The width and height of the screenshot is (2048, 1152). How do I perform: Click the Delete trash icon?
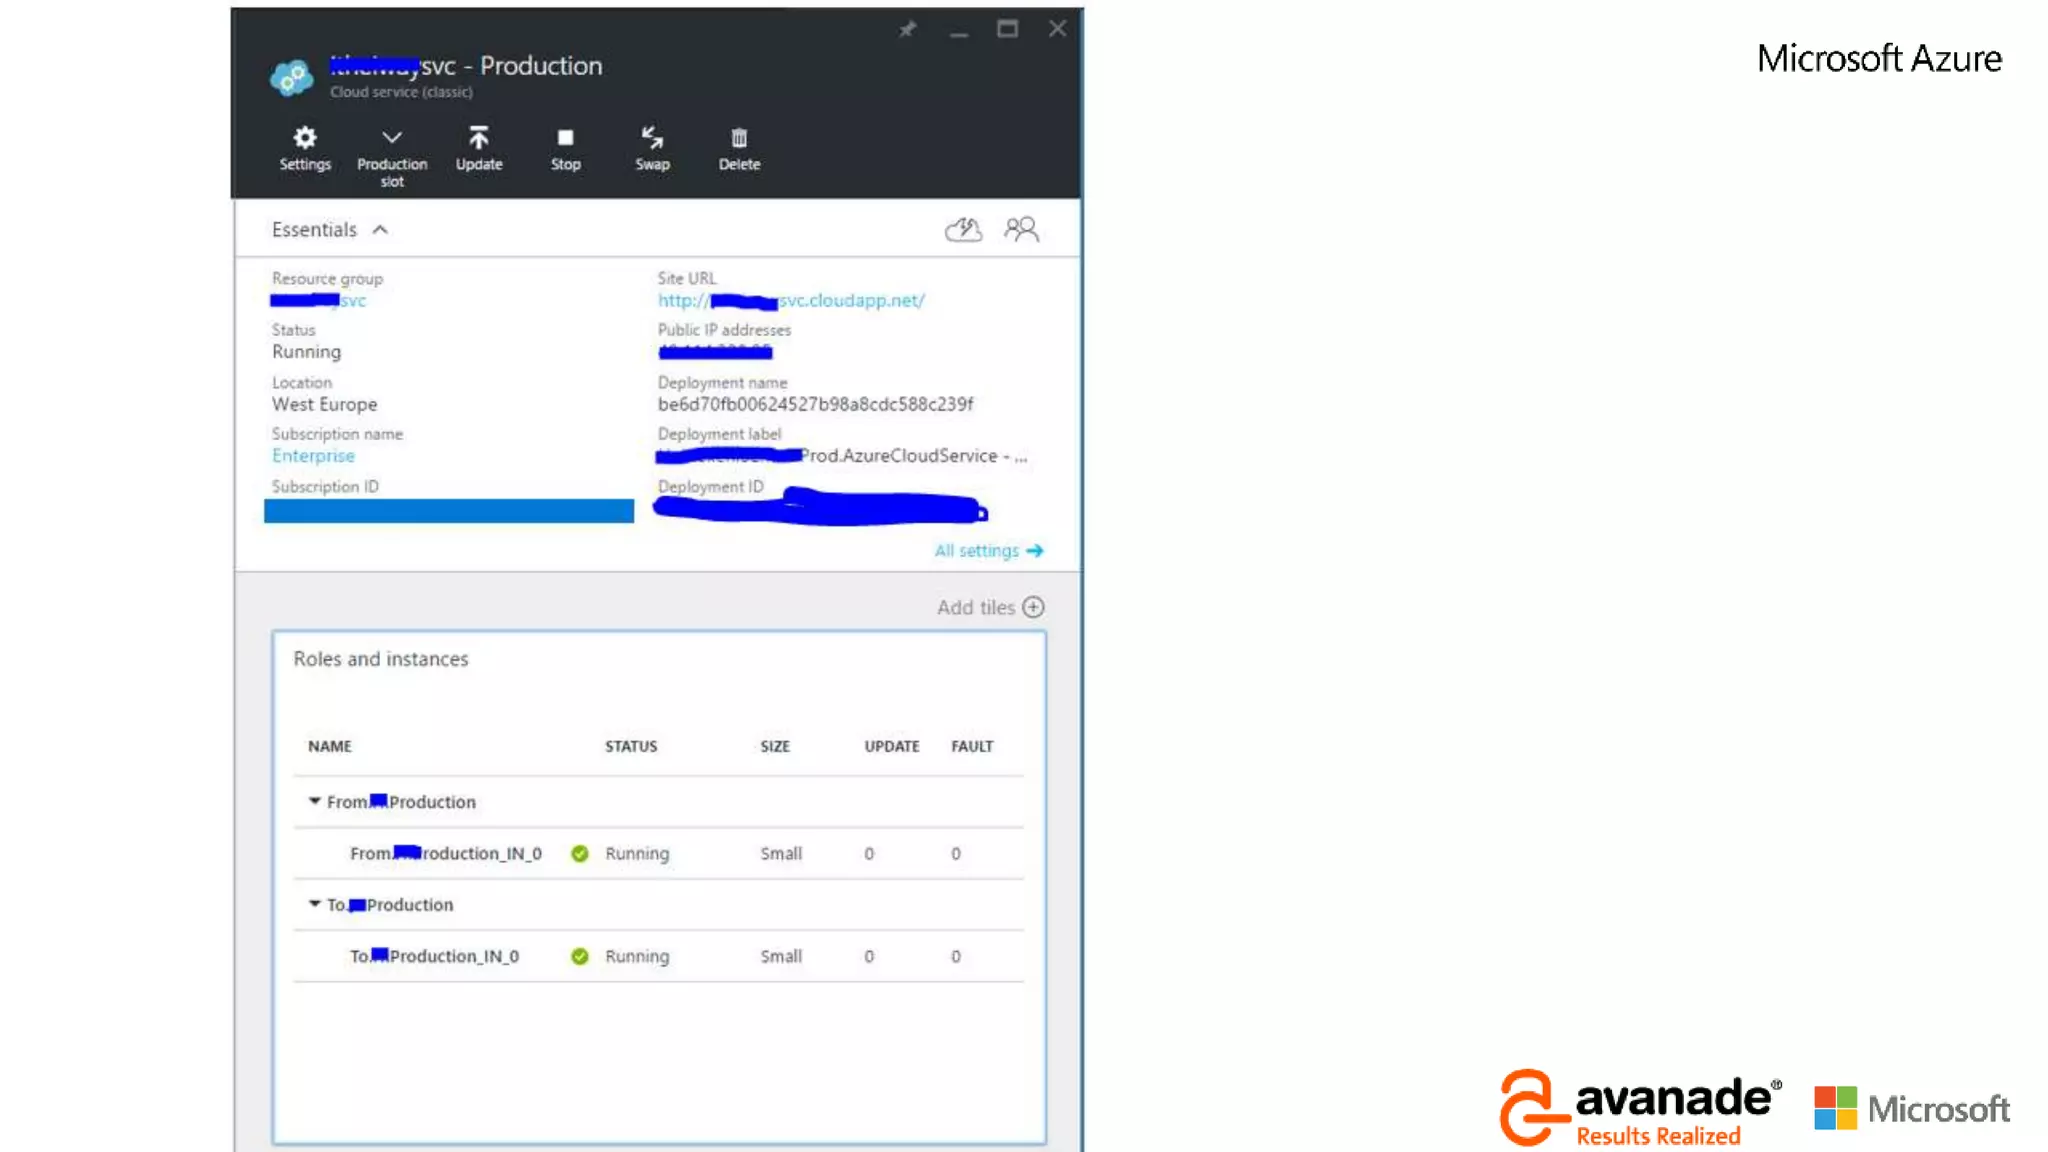pyautogui.click(x=739, y=138)
